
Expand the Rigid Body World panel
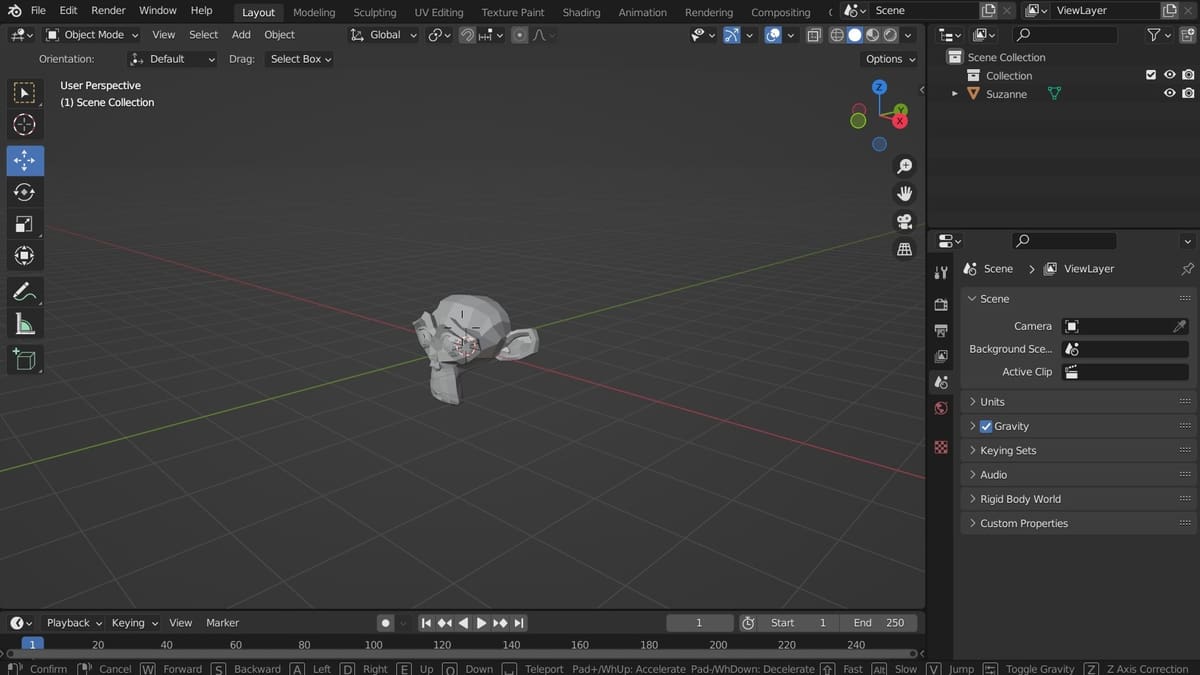pyautogui.click(x=1079, y=499)
